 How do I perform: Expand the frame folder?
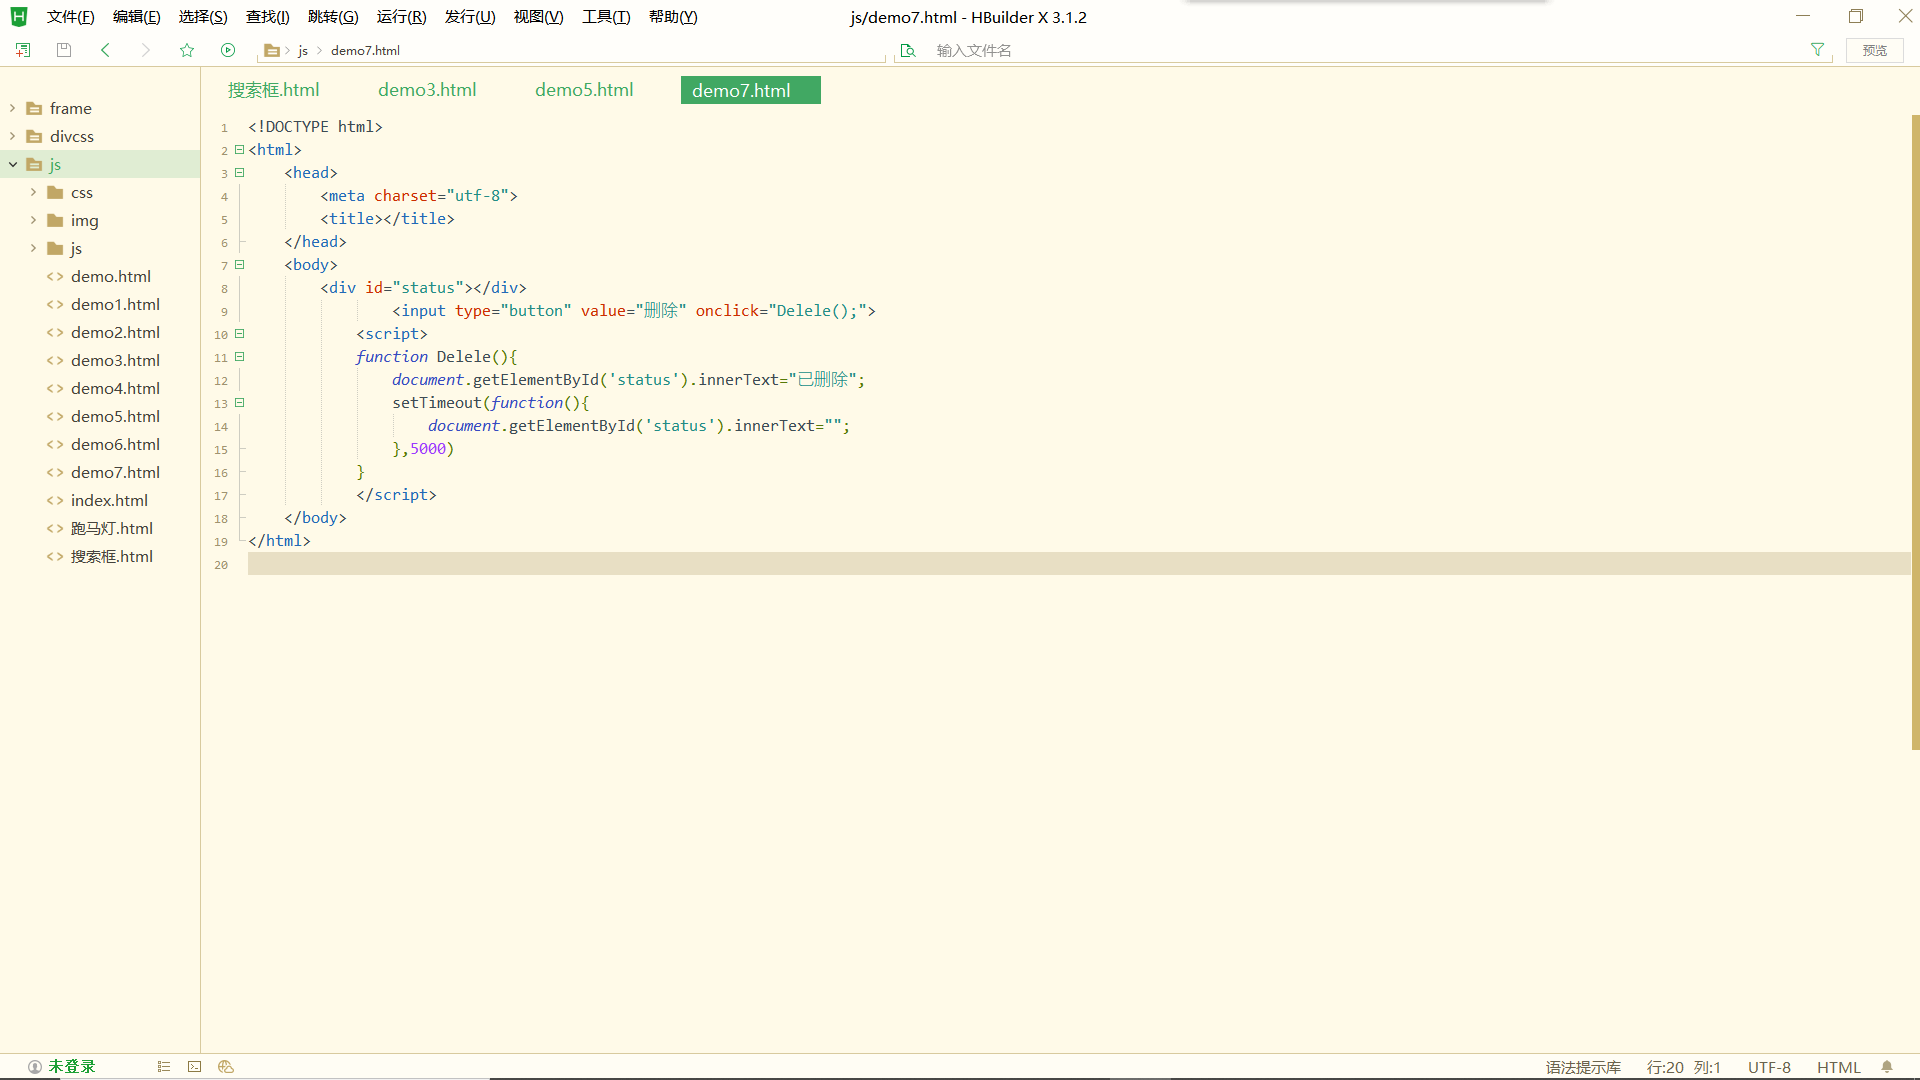(12, 108)
